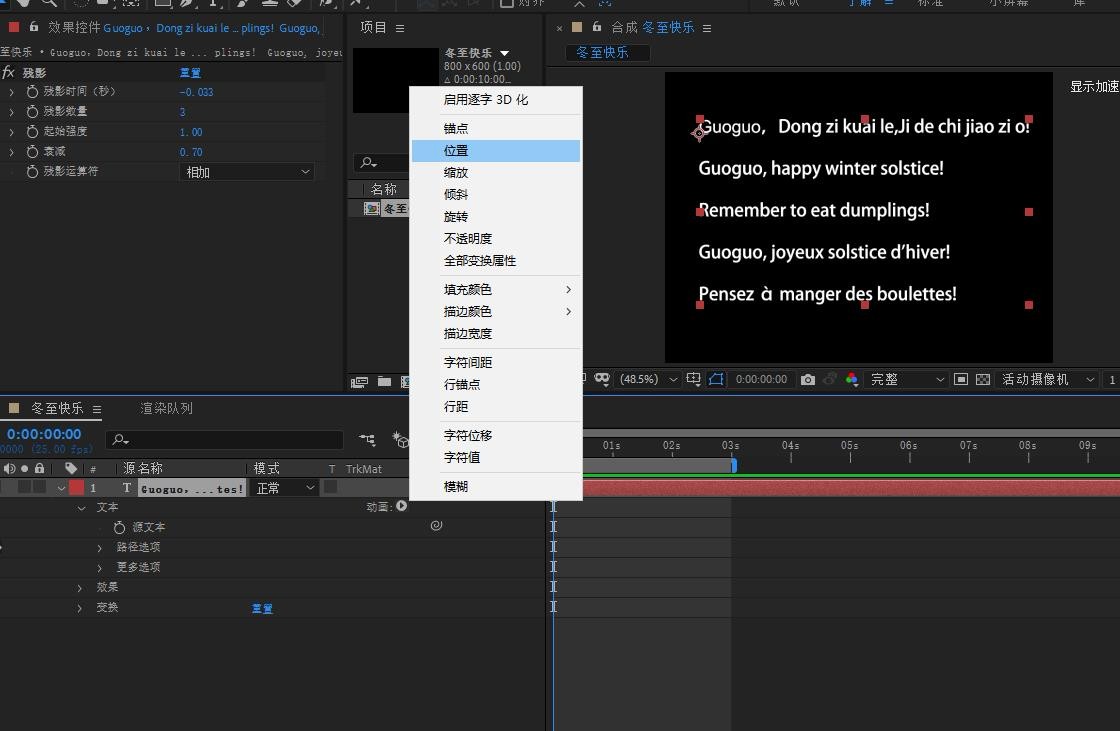Click the layer 1 red label color
The image size is (1120, 731).
[x=76, y=488]
